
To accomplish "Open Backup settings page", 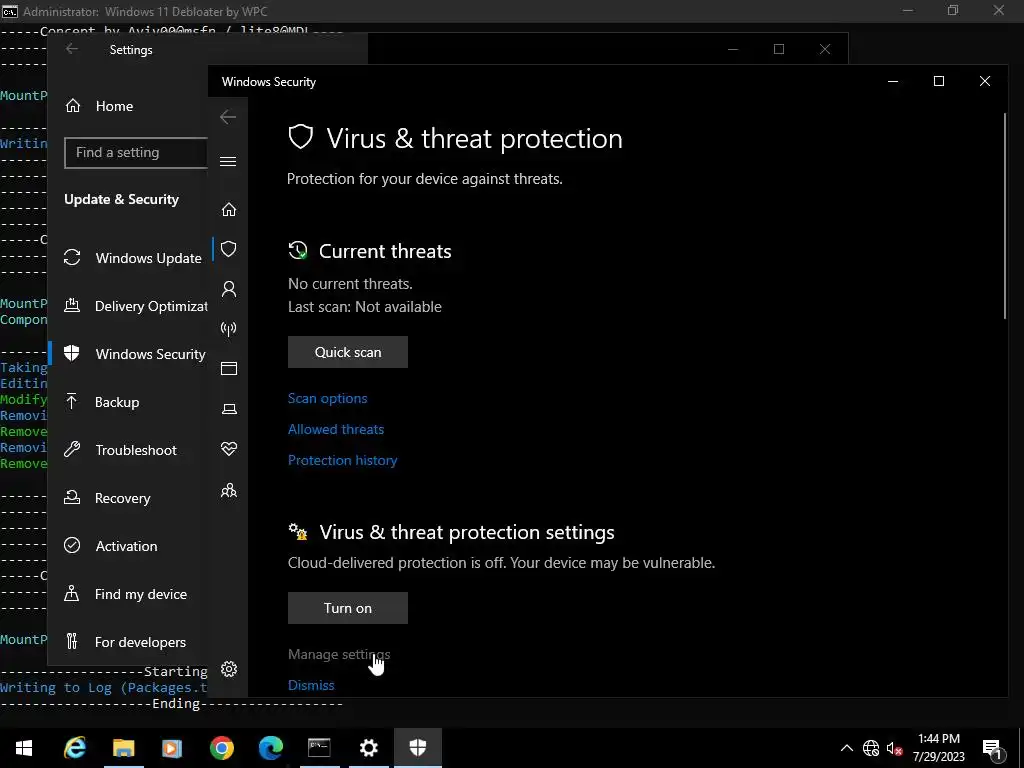I will pyautogui.click(x=101, y=402).
